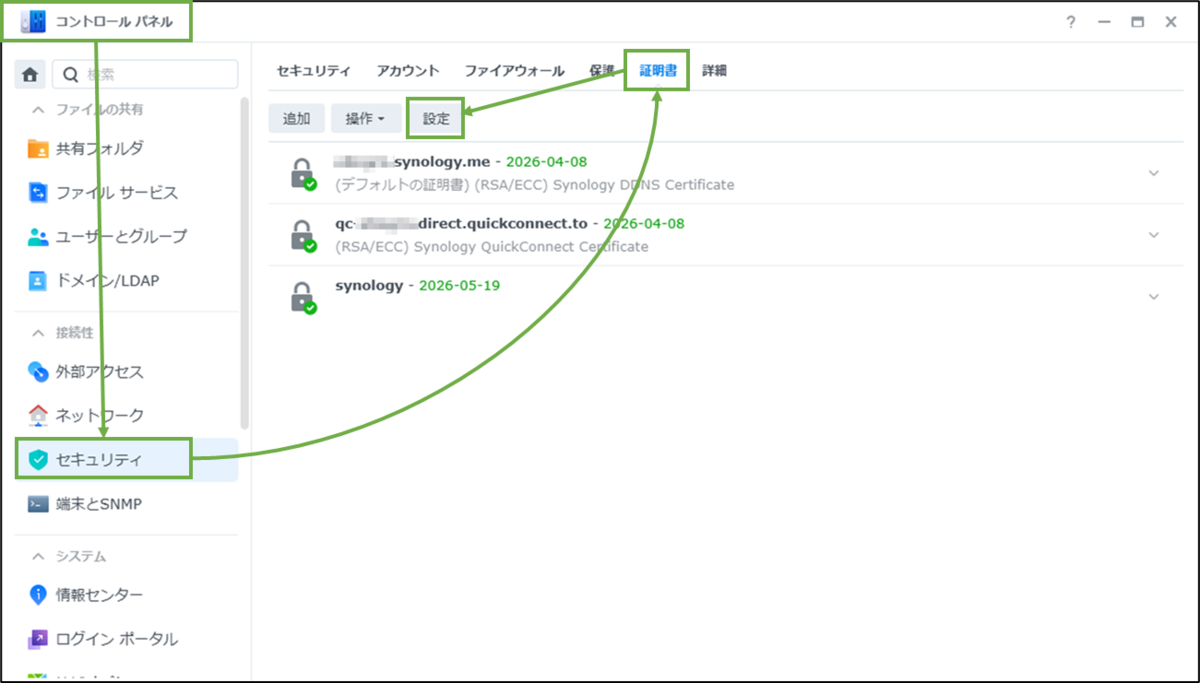1200x683 pixels.
Task: Go to the Control Panel home icon
Action: pos(31,74)
